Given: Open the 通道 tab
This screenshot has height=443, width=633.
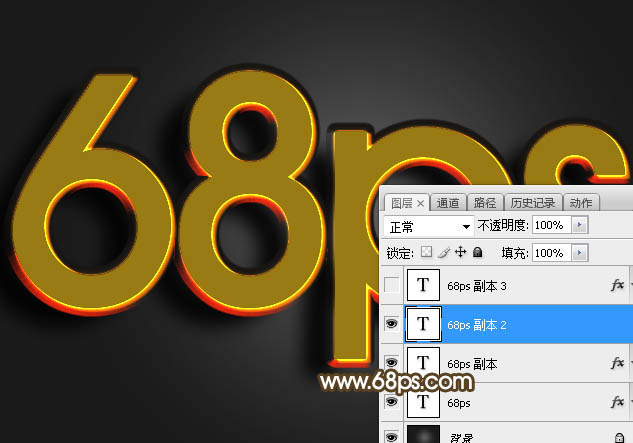Looking at the screenshot, I should [x=448, y=203].
